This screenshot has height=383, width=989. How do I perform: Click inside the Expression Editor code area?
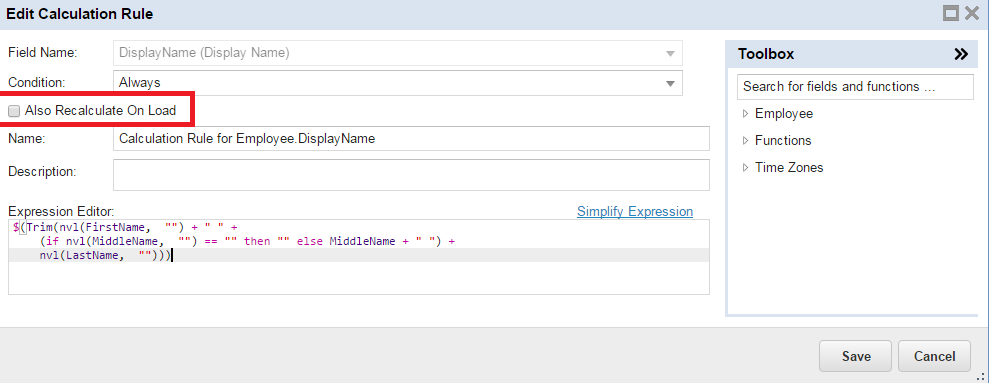pyautogui.click(x=359, y=257)
